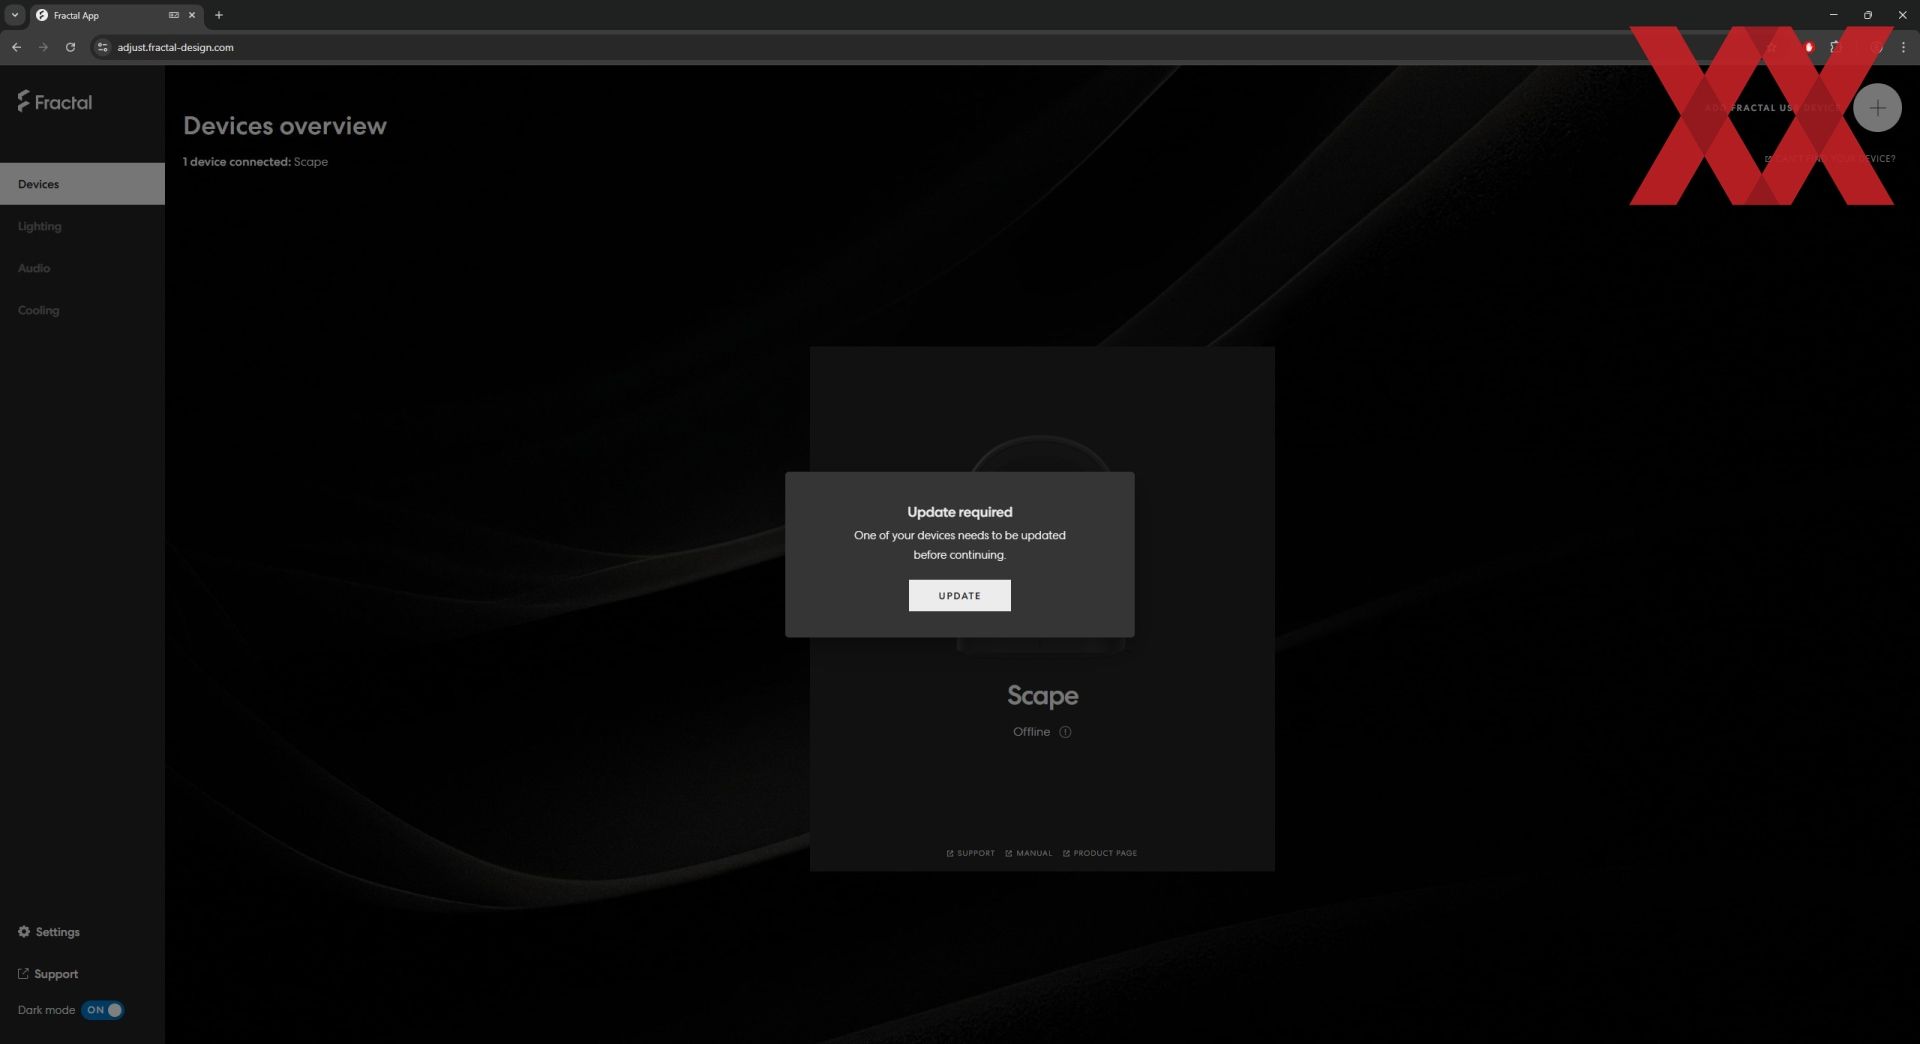Open the SUPPORT link on Scape card
Viewport: 1920px width, 1044px height.
[x=970, y=853]
